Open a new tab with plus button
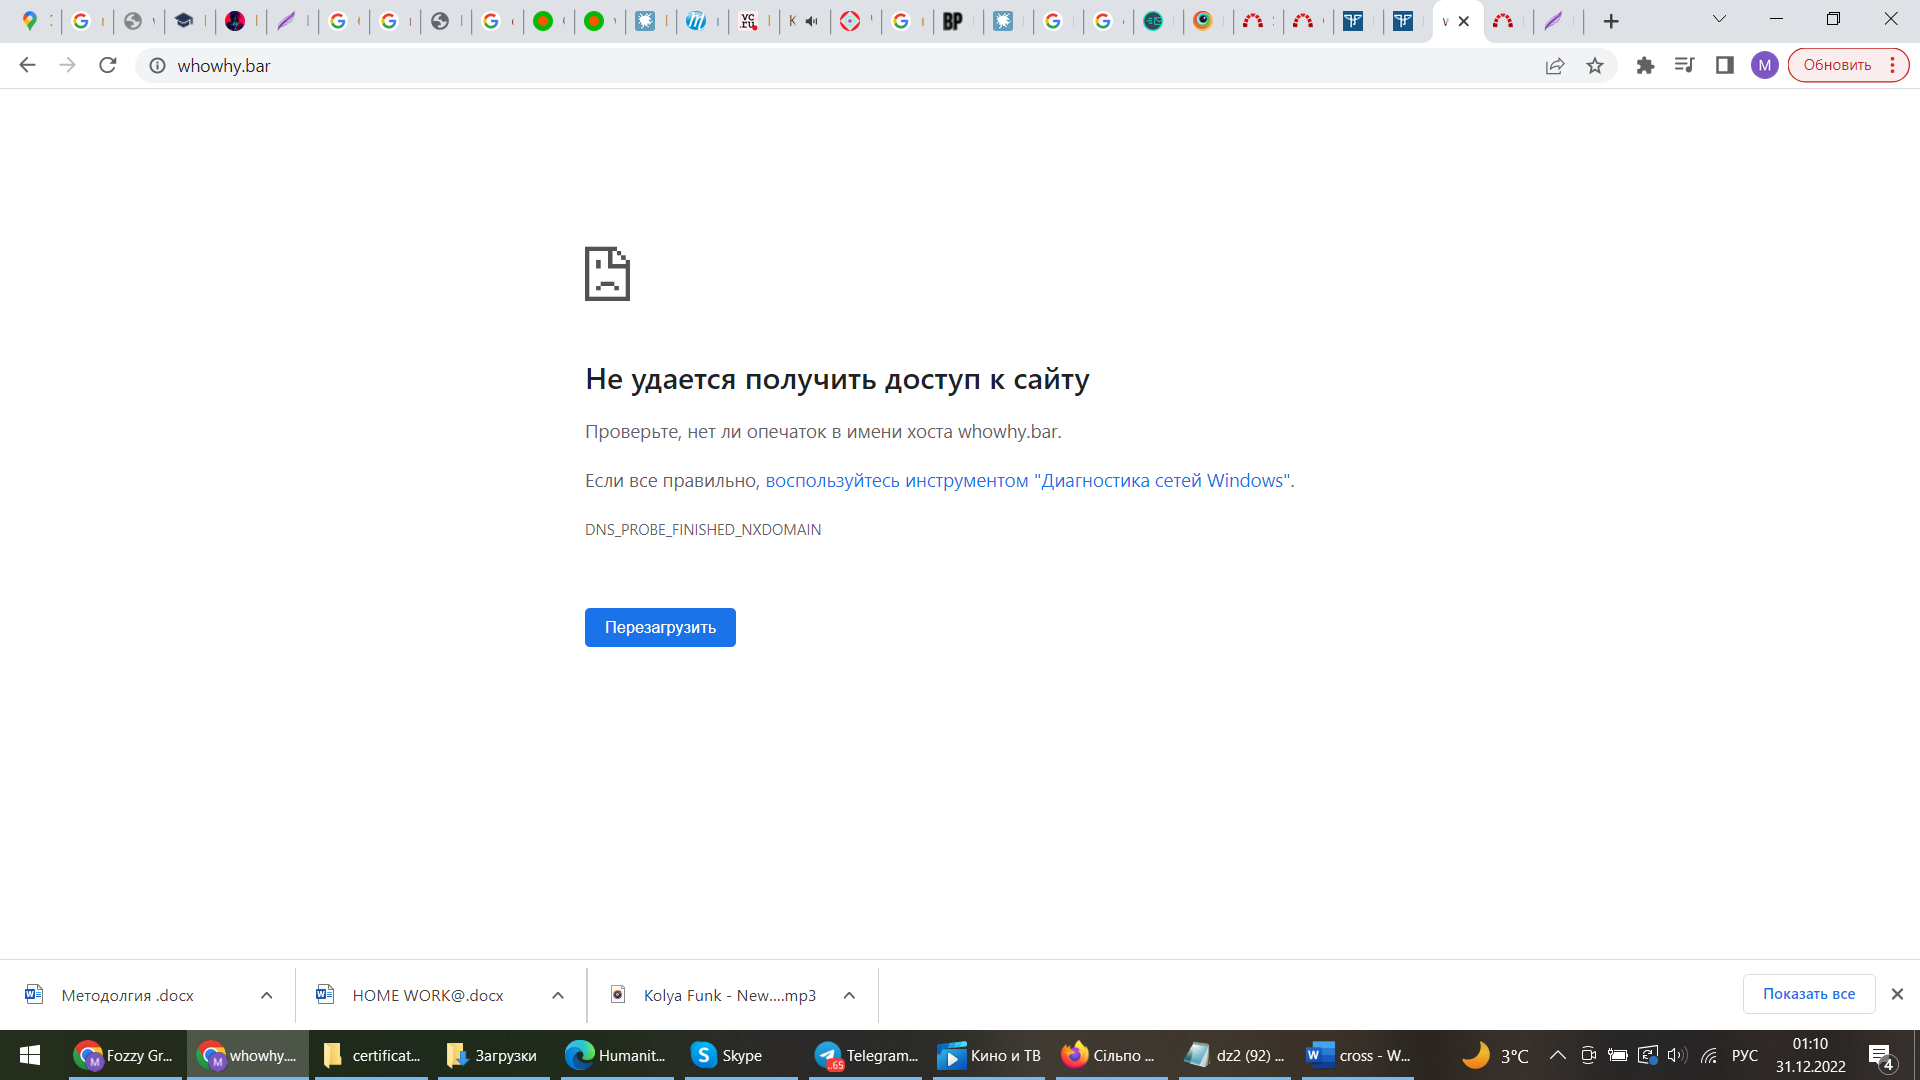This screenshot has width=1920, height=1080. [1611, 21]
